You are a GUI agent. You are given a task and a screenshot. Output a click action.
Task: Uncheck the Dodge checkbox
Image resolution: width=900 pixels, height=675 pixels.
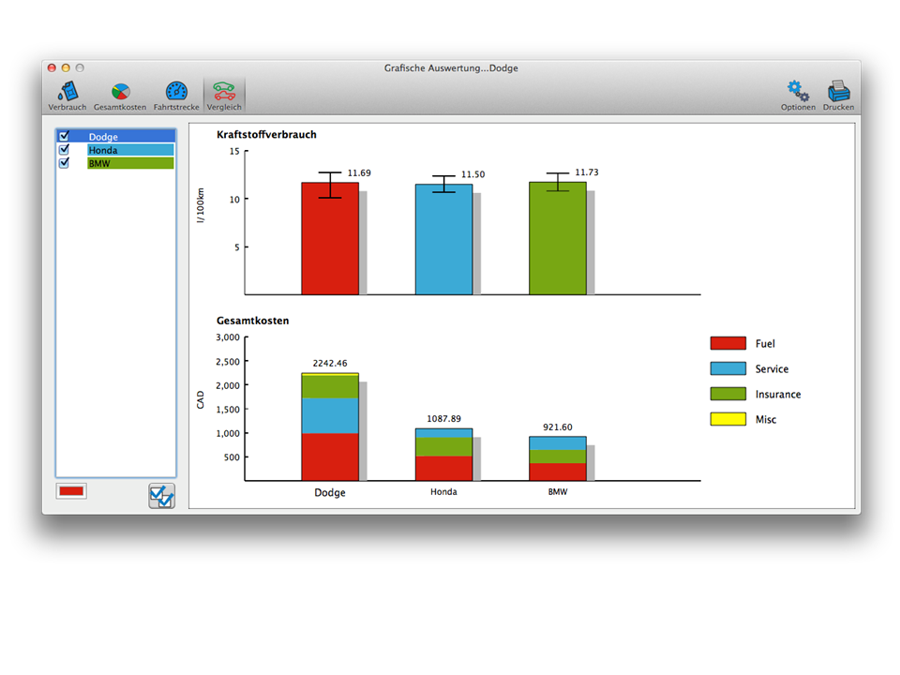[x=65, y=136]
